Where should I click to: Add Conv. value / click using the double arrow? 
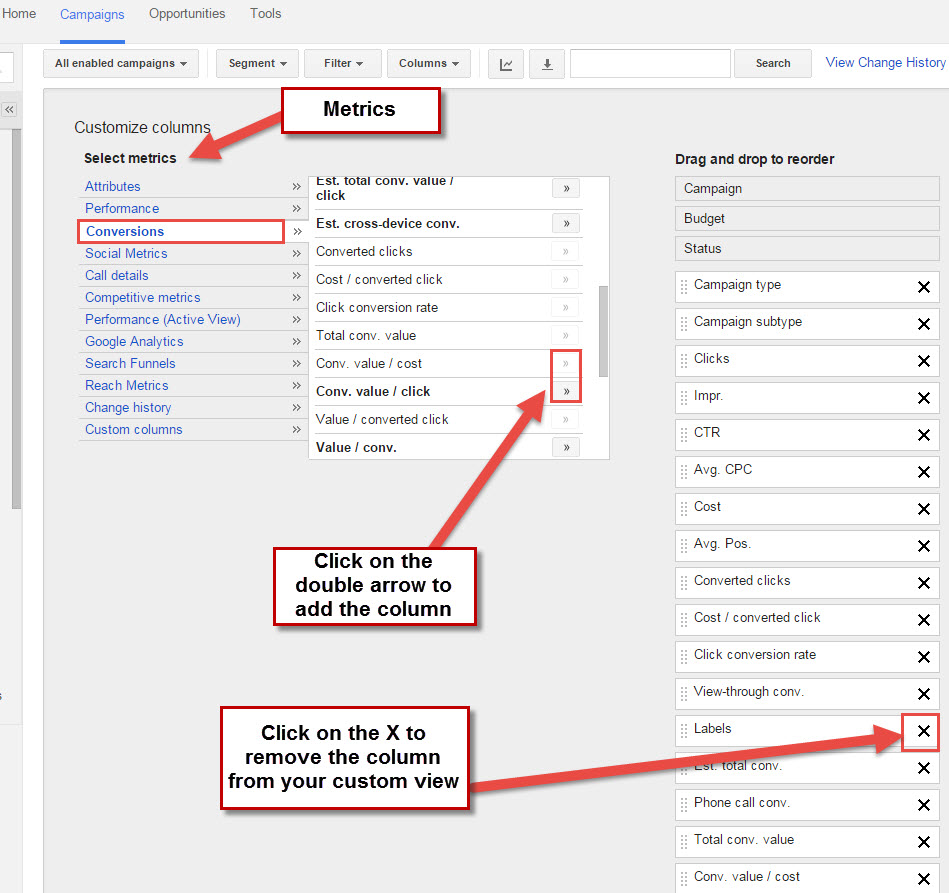tap(565, 391)
